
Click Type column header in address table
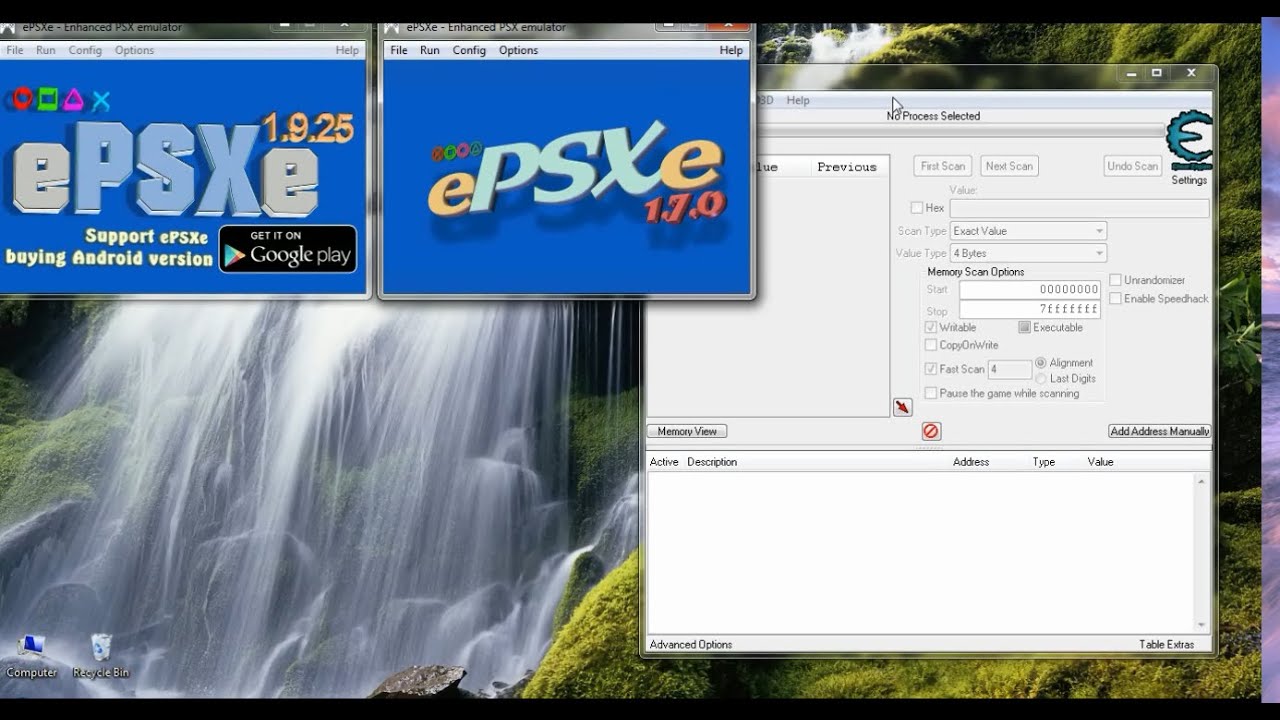tap(1044, 462)
